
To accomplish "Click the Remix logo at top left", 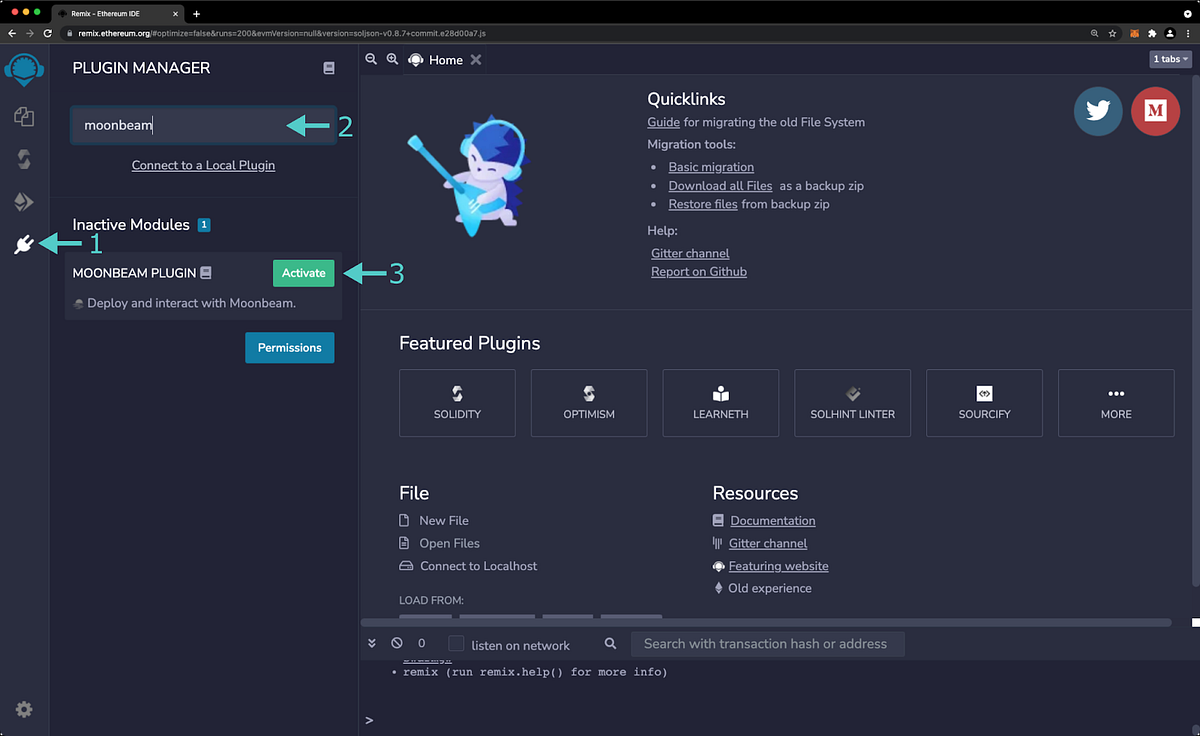I will point(23,70).
